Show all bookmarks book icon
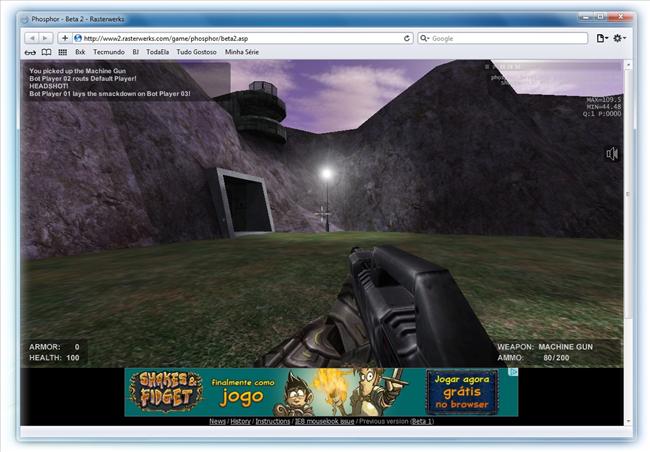Viewport: 650px width, 452px height. point(46,52)
